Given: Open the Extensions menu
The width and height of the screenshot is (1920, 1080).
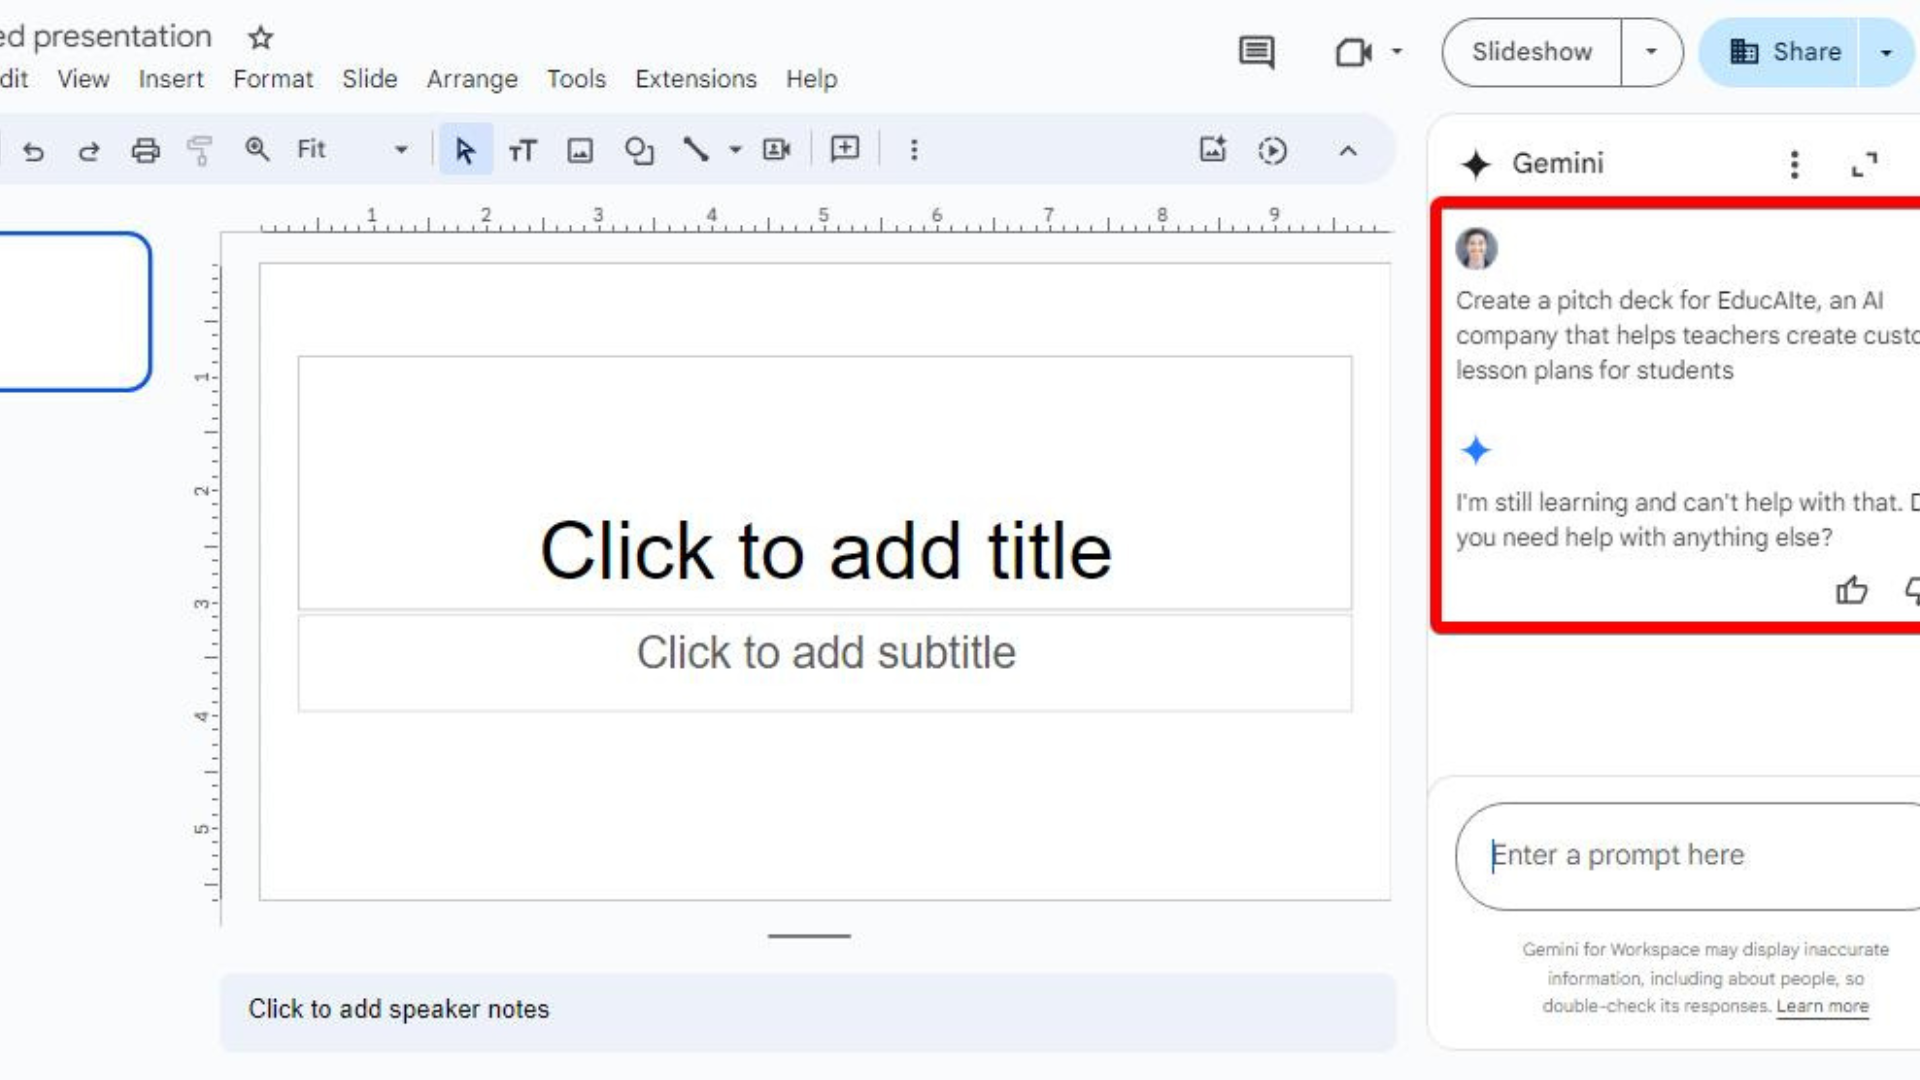Looking at the screenshot, I should [695, 79].
